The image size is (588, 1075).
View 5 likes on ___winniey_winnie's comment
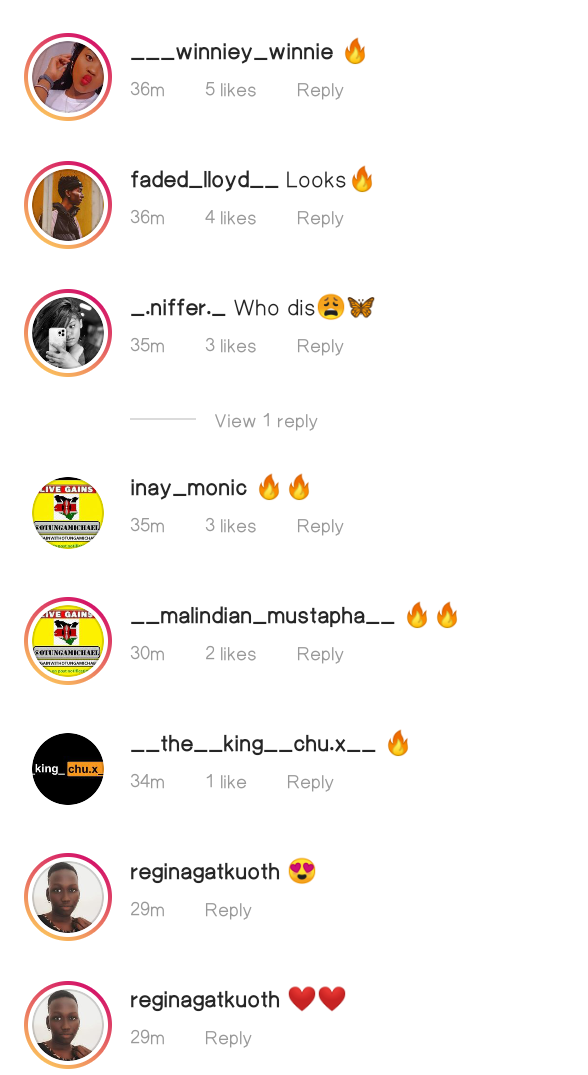point(230,90)
